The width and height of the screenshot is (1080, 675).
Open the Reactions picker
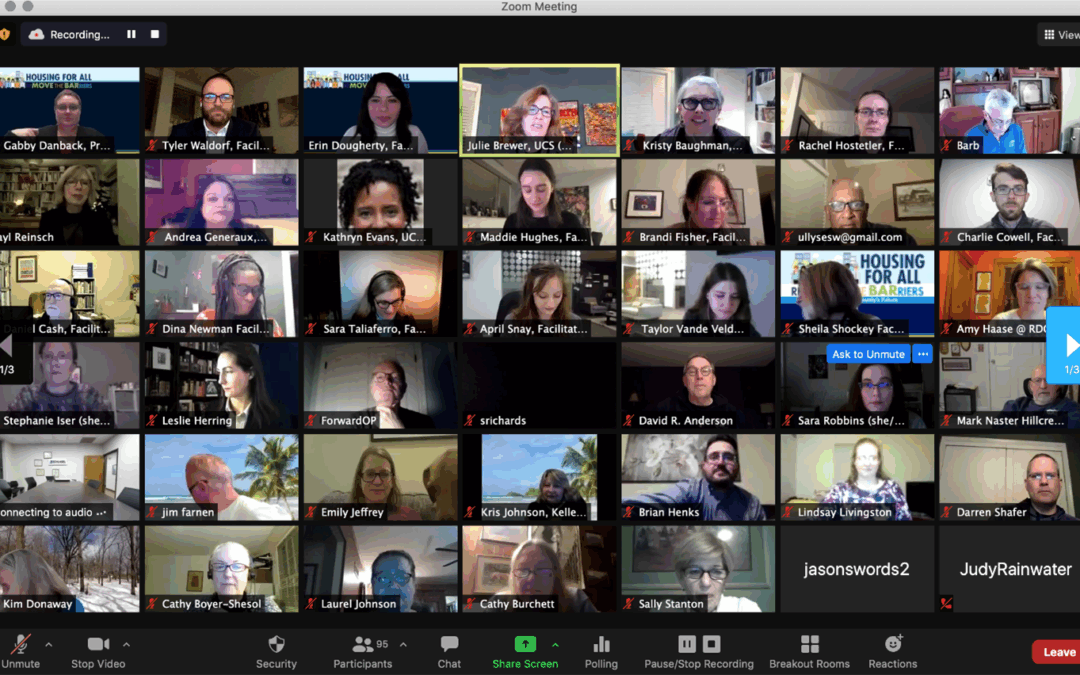[893, 650]
